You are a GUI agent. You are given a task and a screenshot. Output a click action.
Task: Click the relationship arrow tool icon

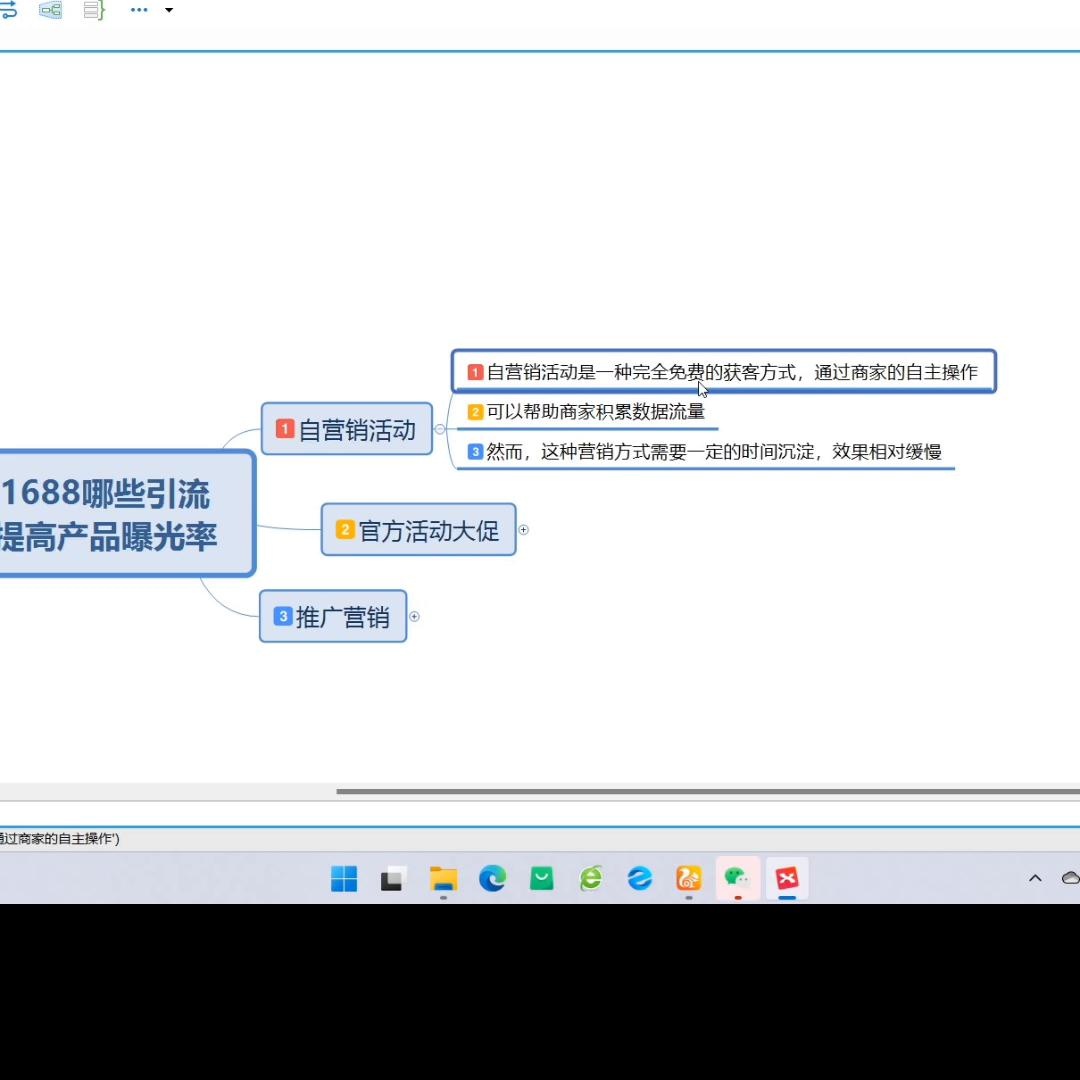[x=8, y=10]
